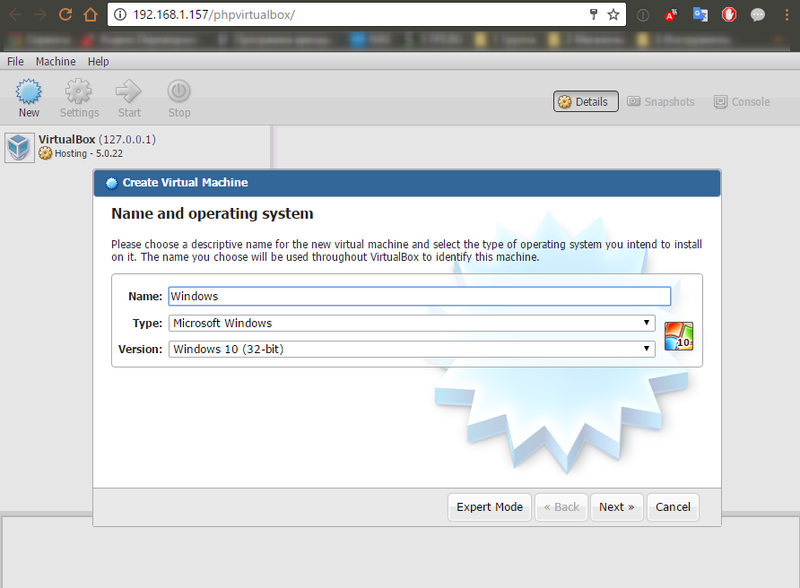Click the Stop power toolbar icon
Screen dimensions: 800x588
click(x=178, y=92)
